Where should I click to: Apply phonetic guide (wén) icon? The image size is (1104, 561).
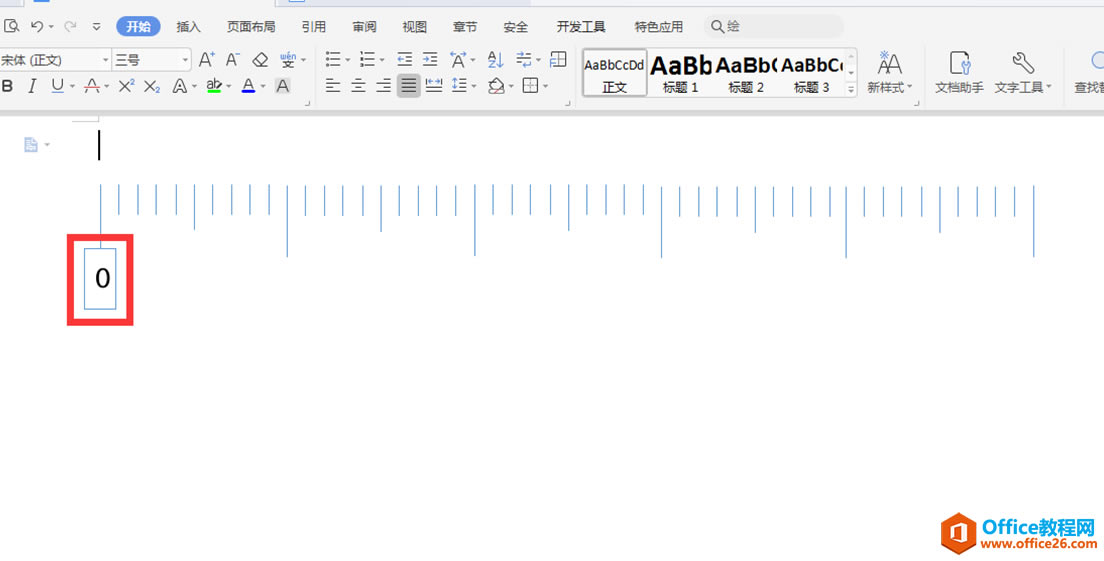(x=288, y=60)
